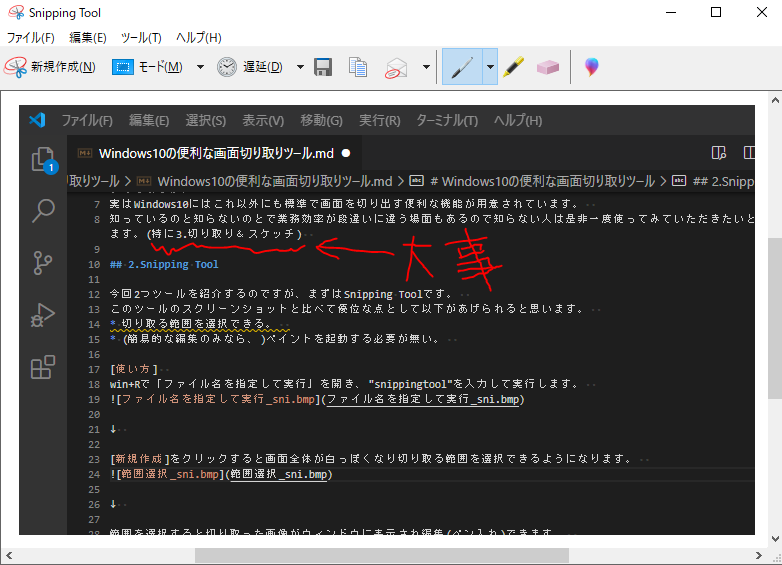Open VS Code 選択(S) menu

[205, 121]
